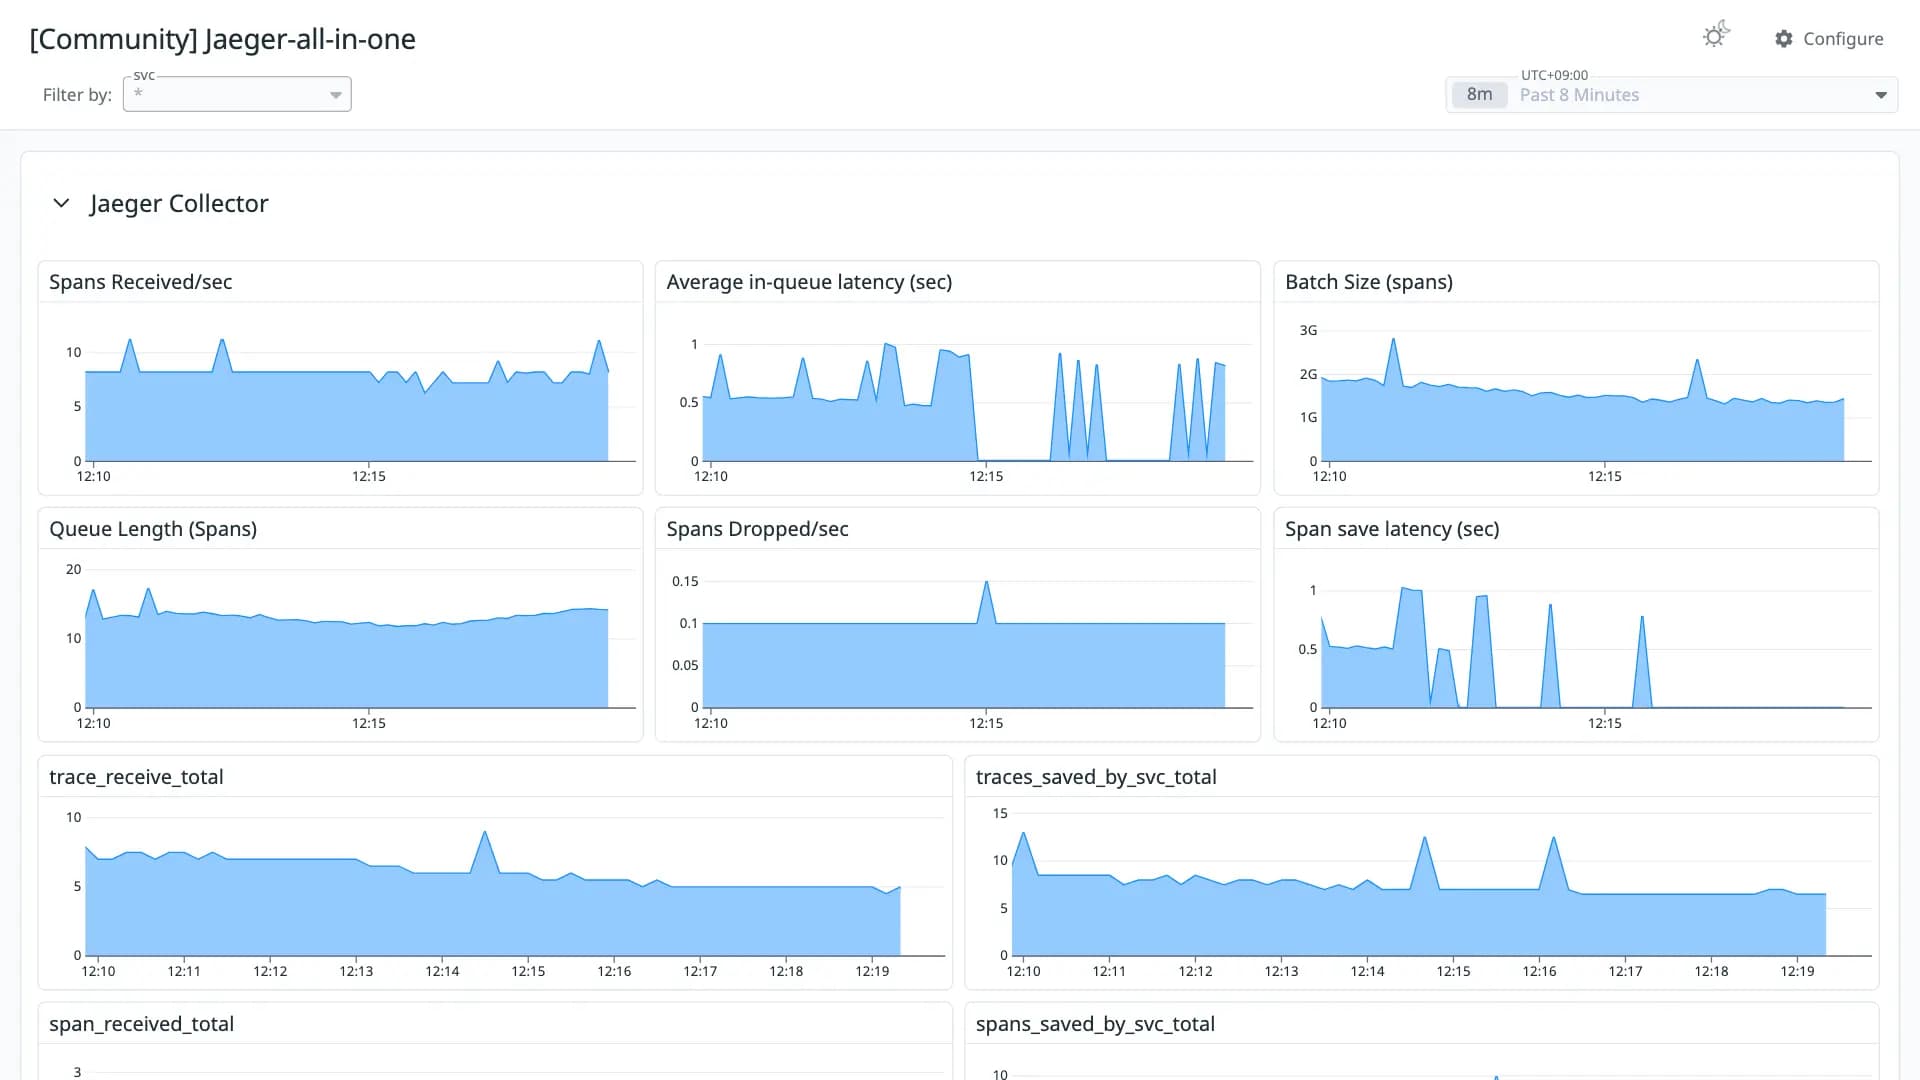
Task: Select the Queue Length (Spans) widget title
Action: [x=153, y=529]
